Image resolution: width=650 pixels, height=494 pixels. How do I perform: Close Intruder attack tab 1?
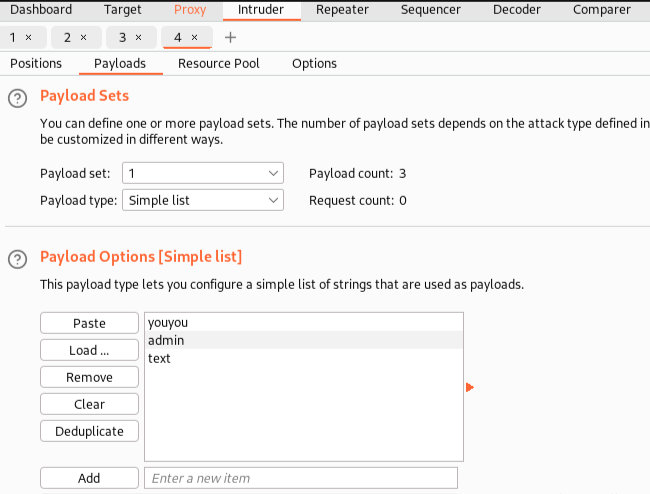[29, 38]
